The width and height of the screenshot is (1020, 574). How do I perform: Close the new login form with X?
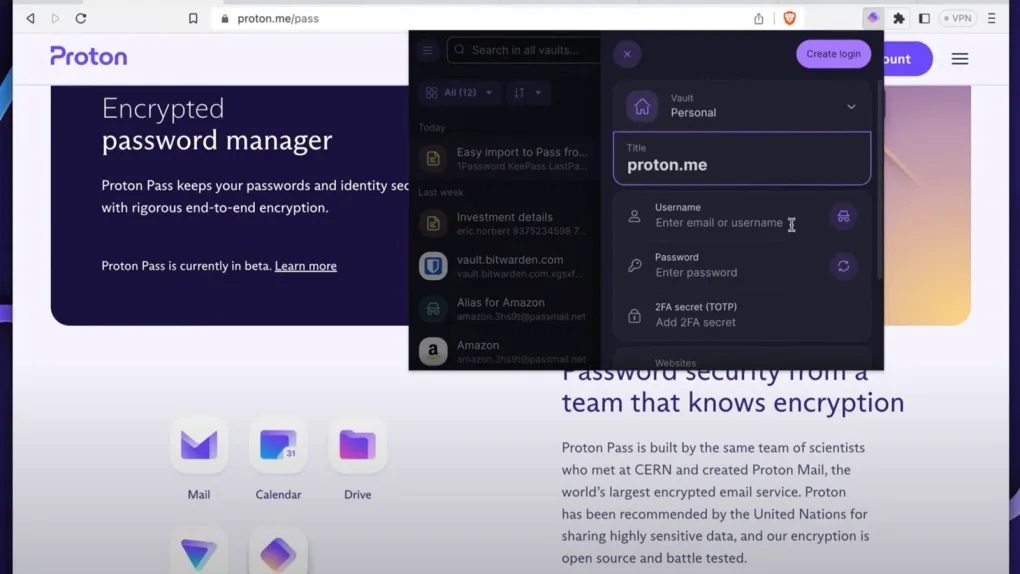627,54
